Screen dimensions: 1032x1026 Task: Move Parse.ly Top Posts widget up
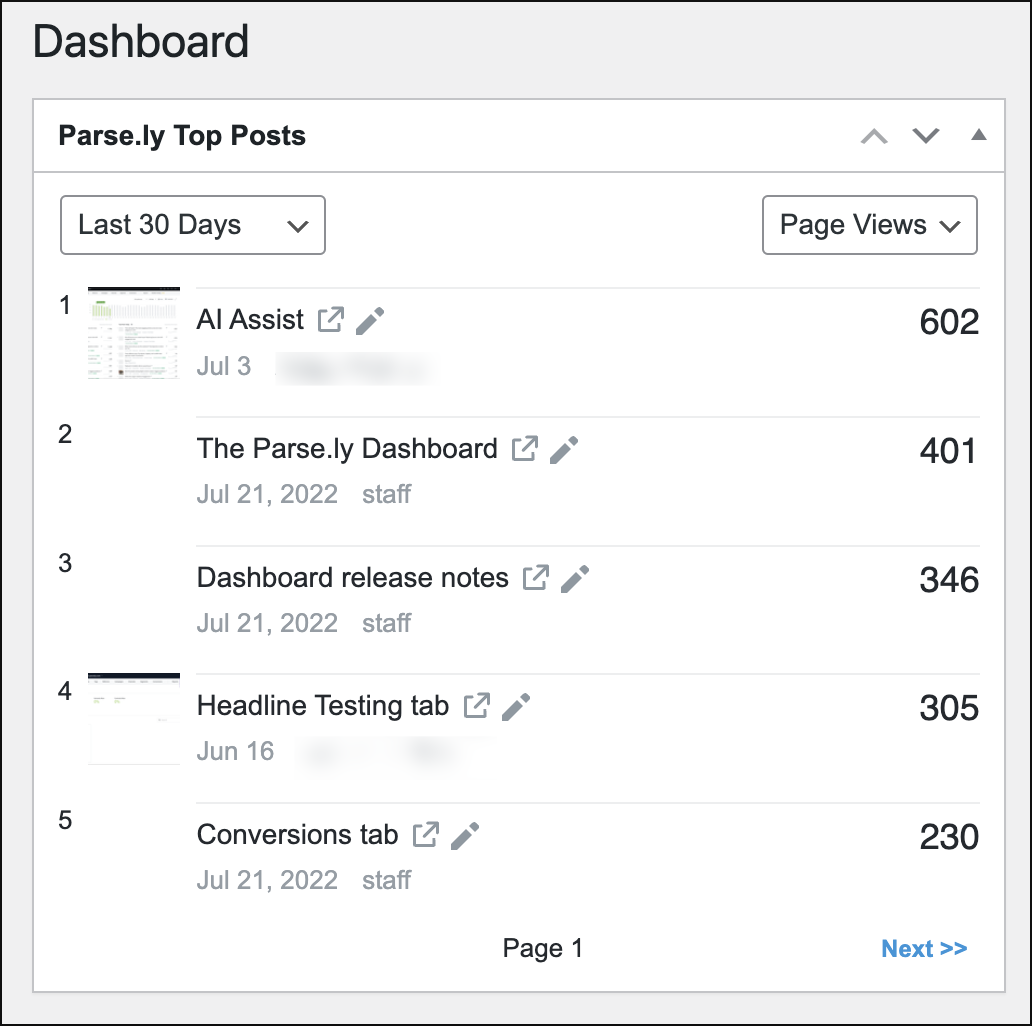click(x=874, y=136)
